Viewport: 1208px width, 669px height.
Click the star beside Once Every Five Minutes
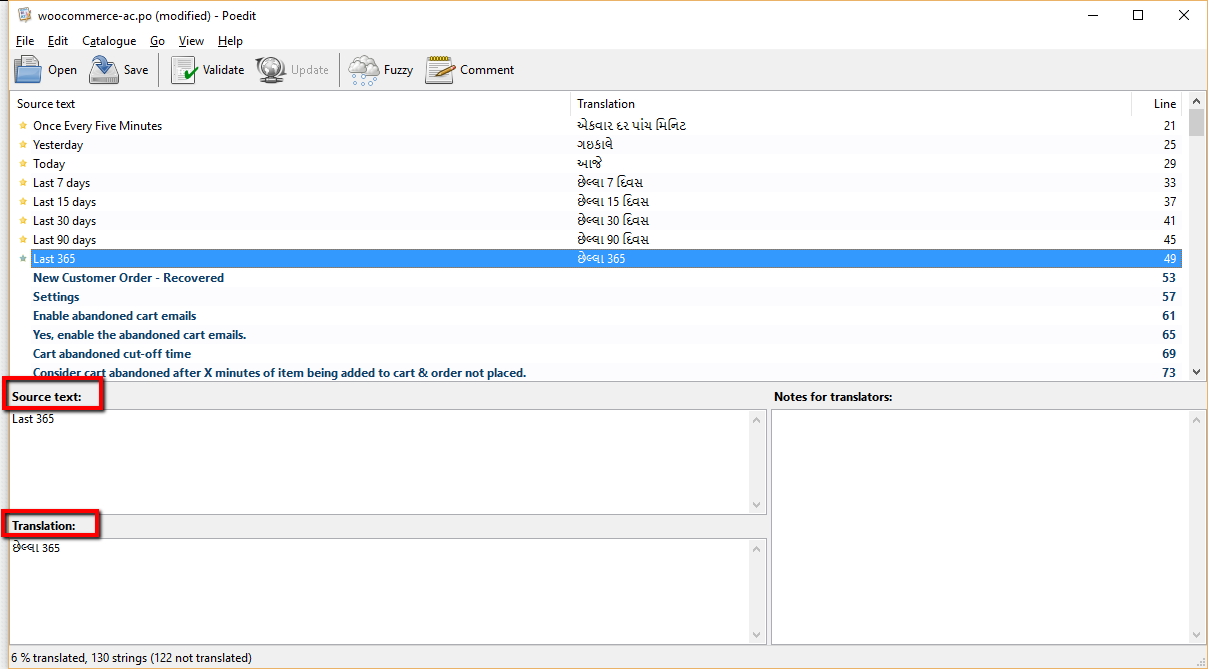23,126
